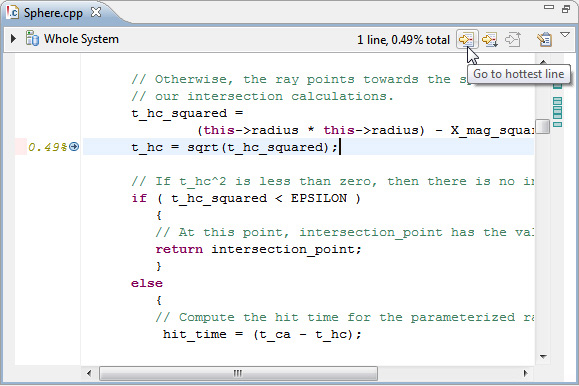This screenshot has width=579, height=386.
Task: Click the go to next hot line icon
Action: 490,39
